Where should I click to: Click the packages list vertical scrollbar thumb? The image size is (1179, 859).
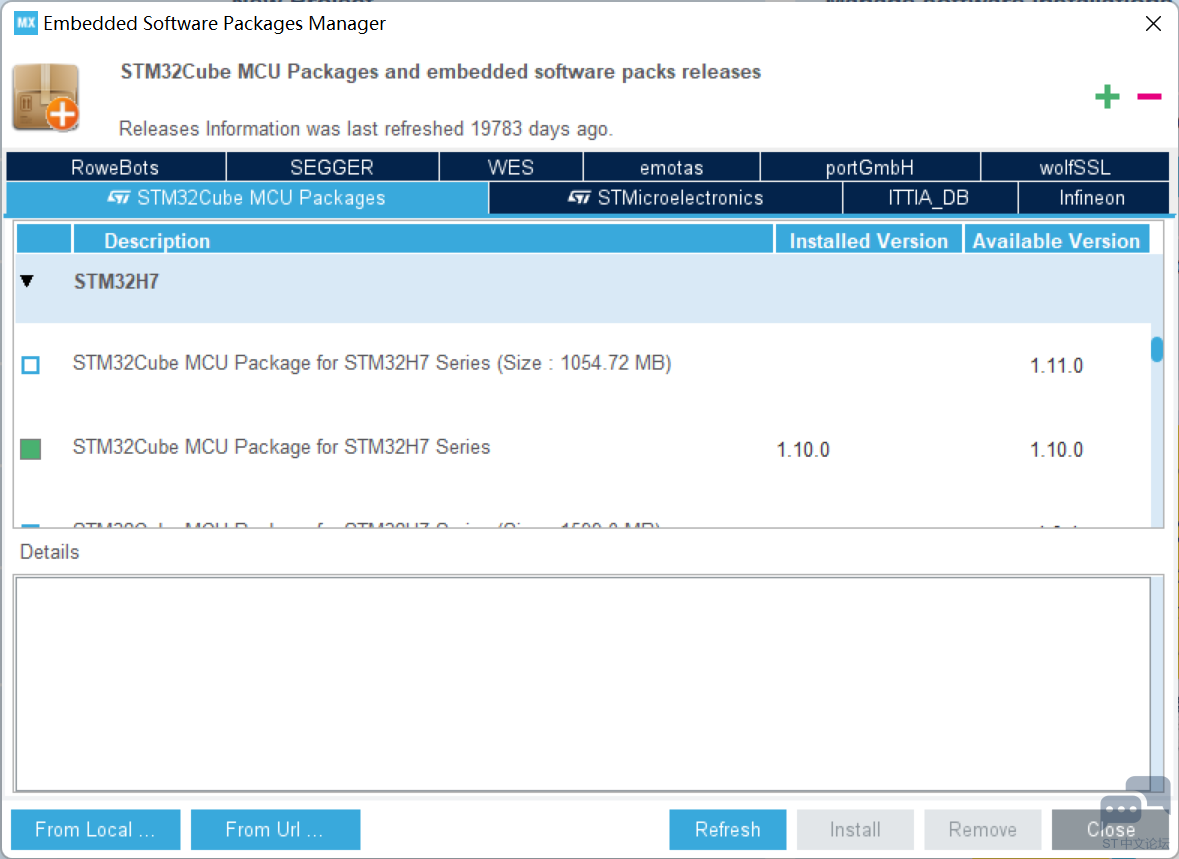tap(1157, 350)
